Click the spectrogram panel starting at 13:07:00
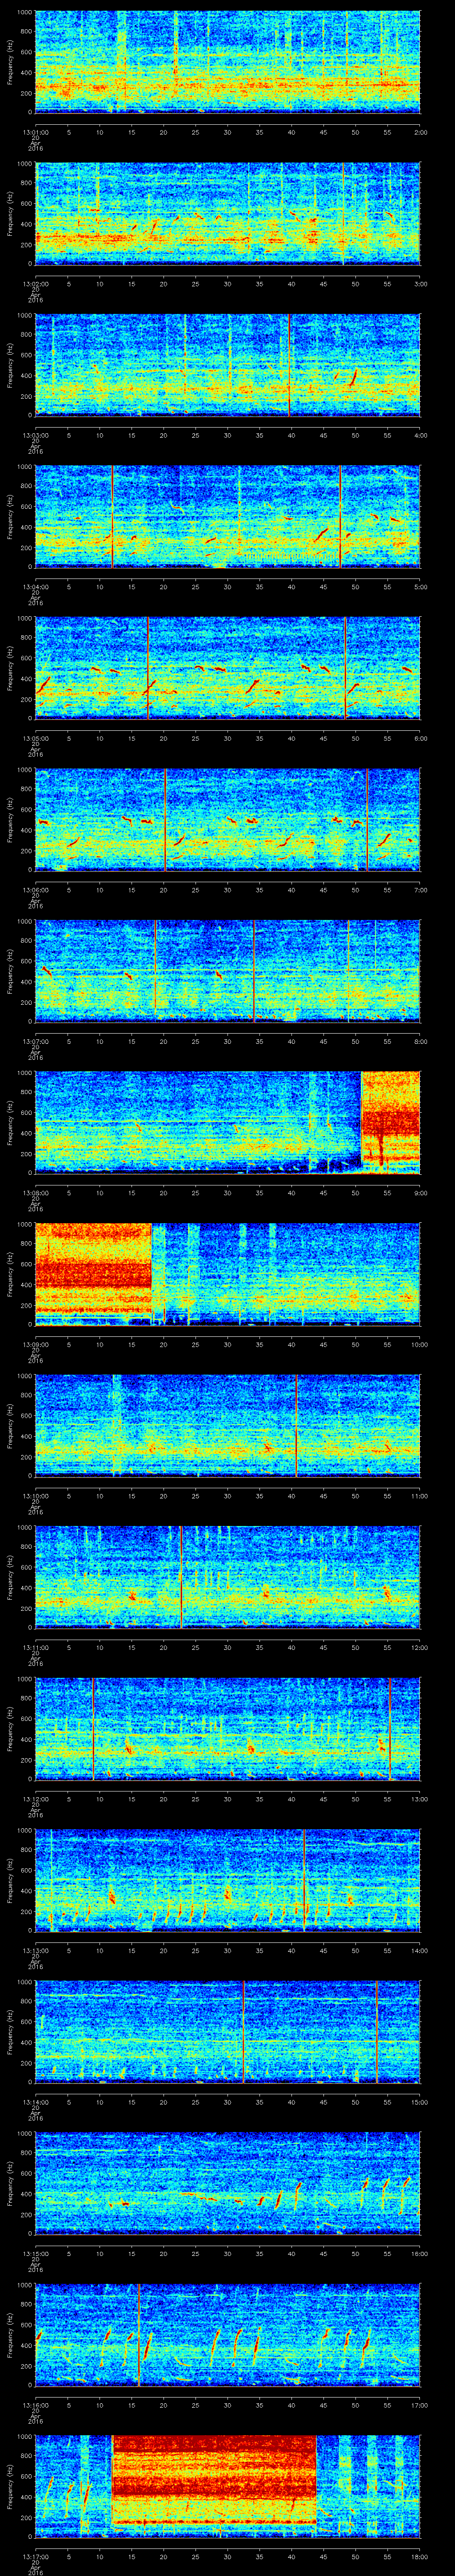Screen dimensions: 455x2576 tap(227, 971)
